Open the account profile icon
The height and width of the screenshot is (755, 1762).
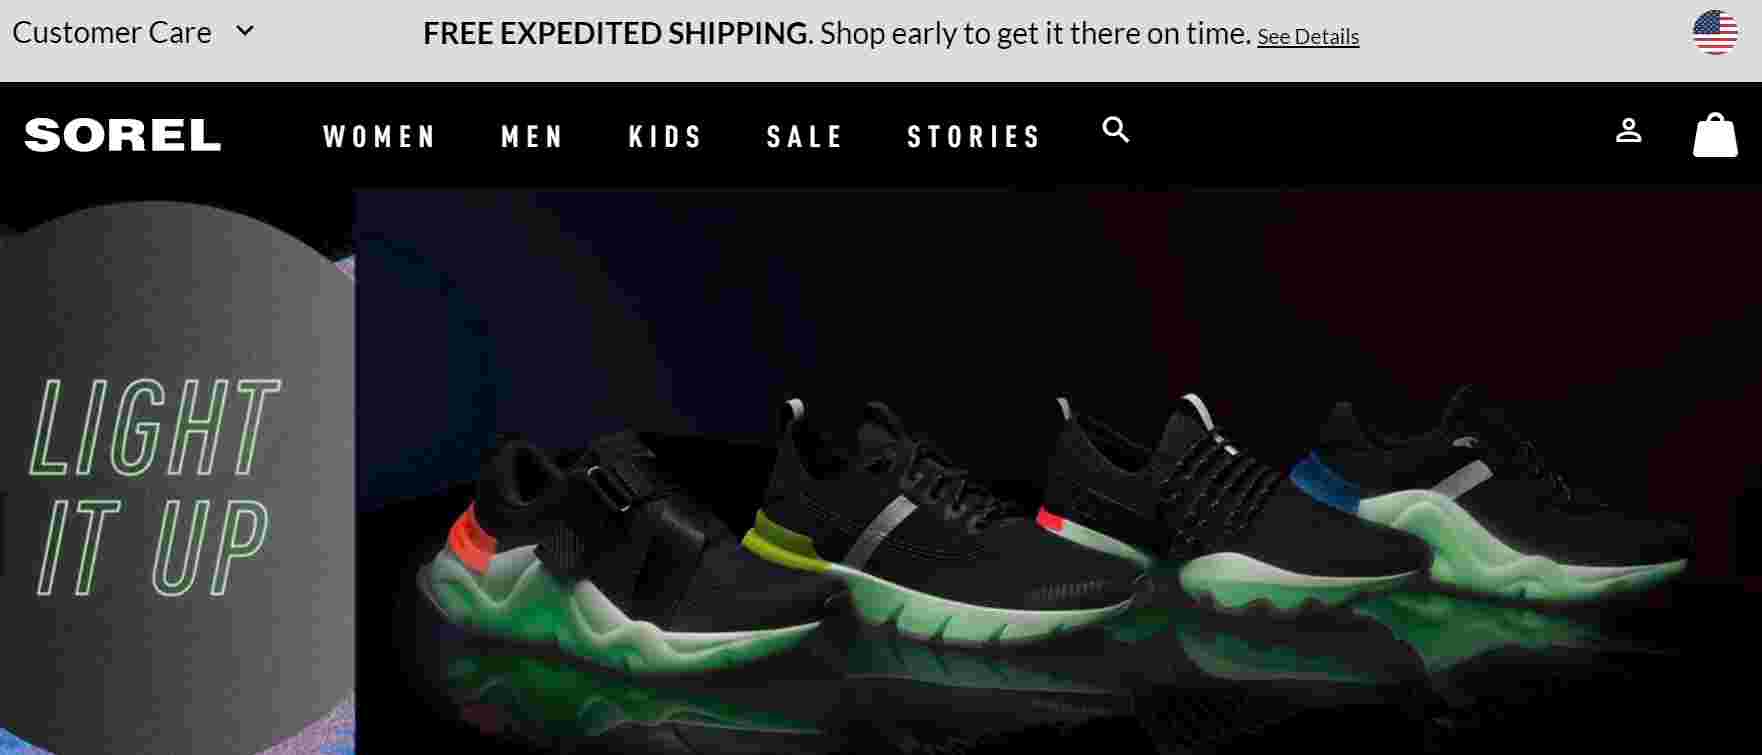click(1629, 131)
